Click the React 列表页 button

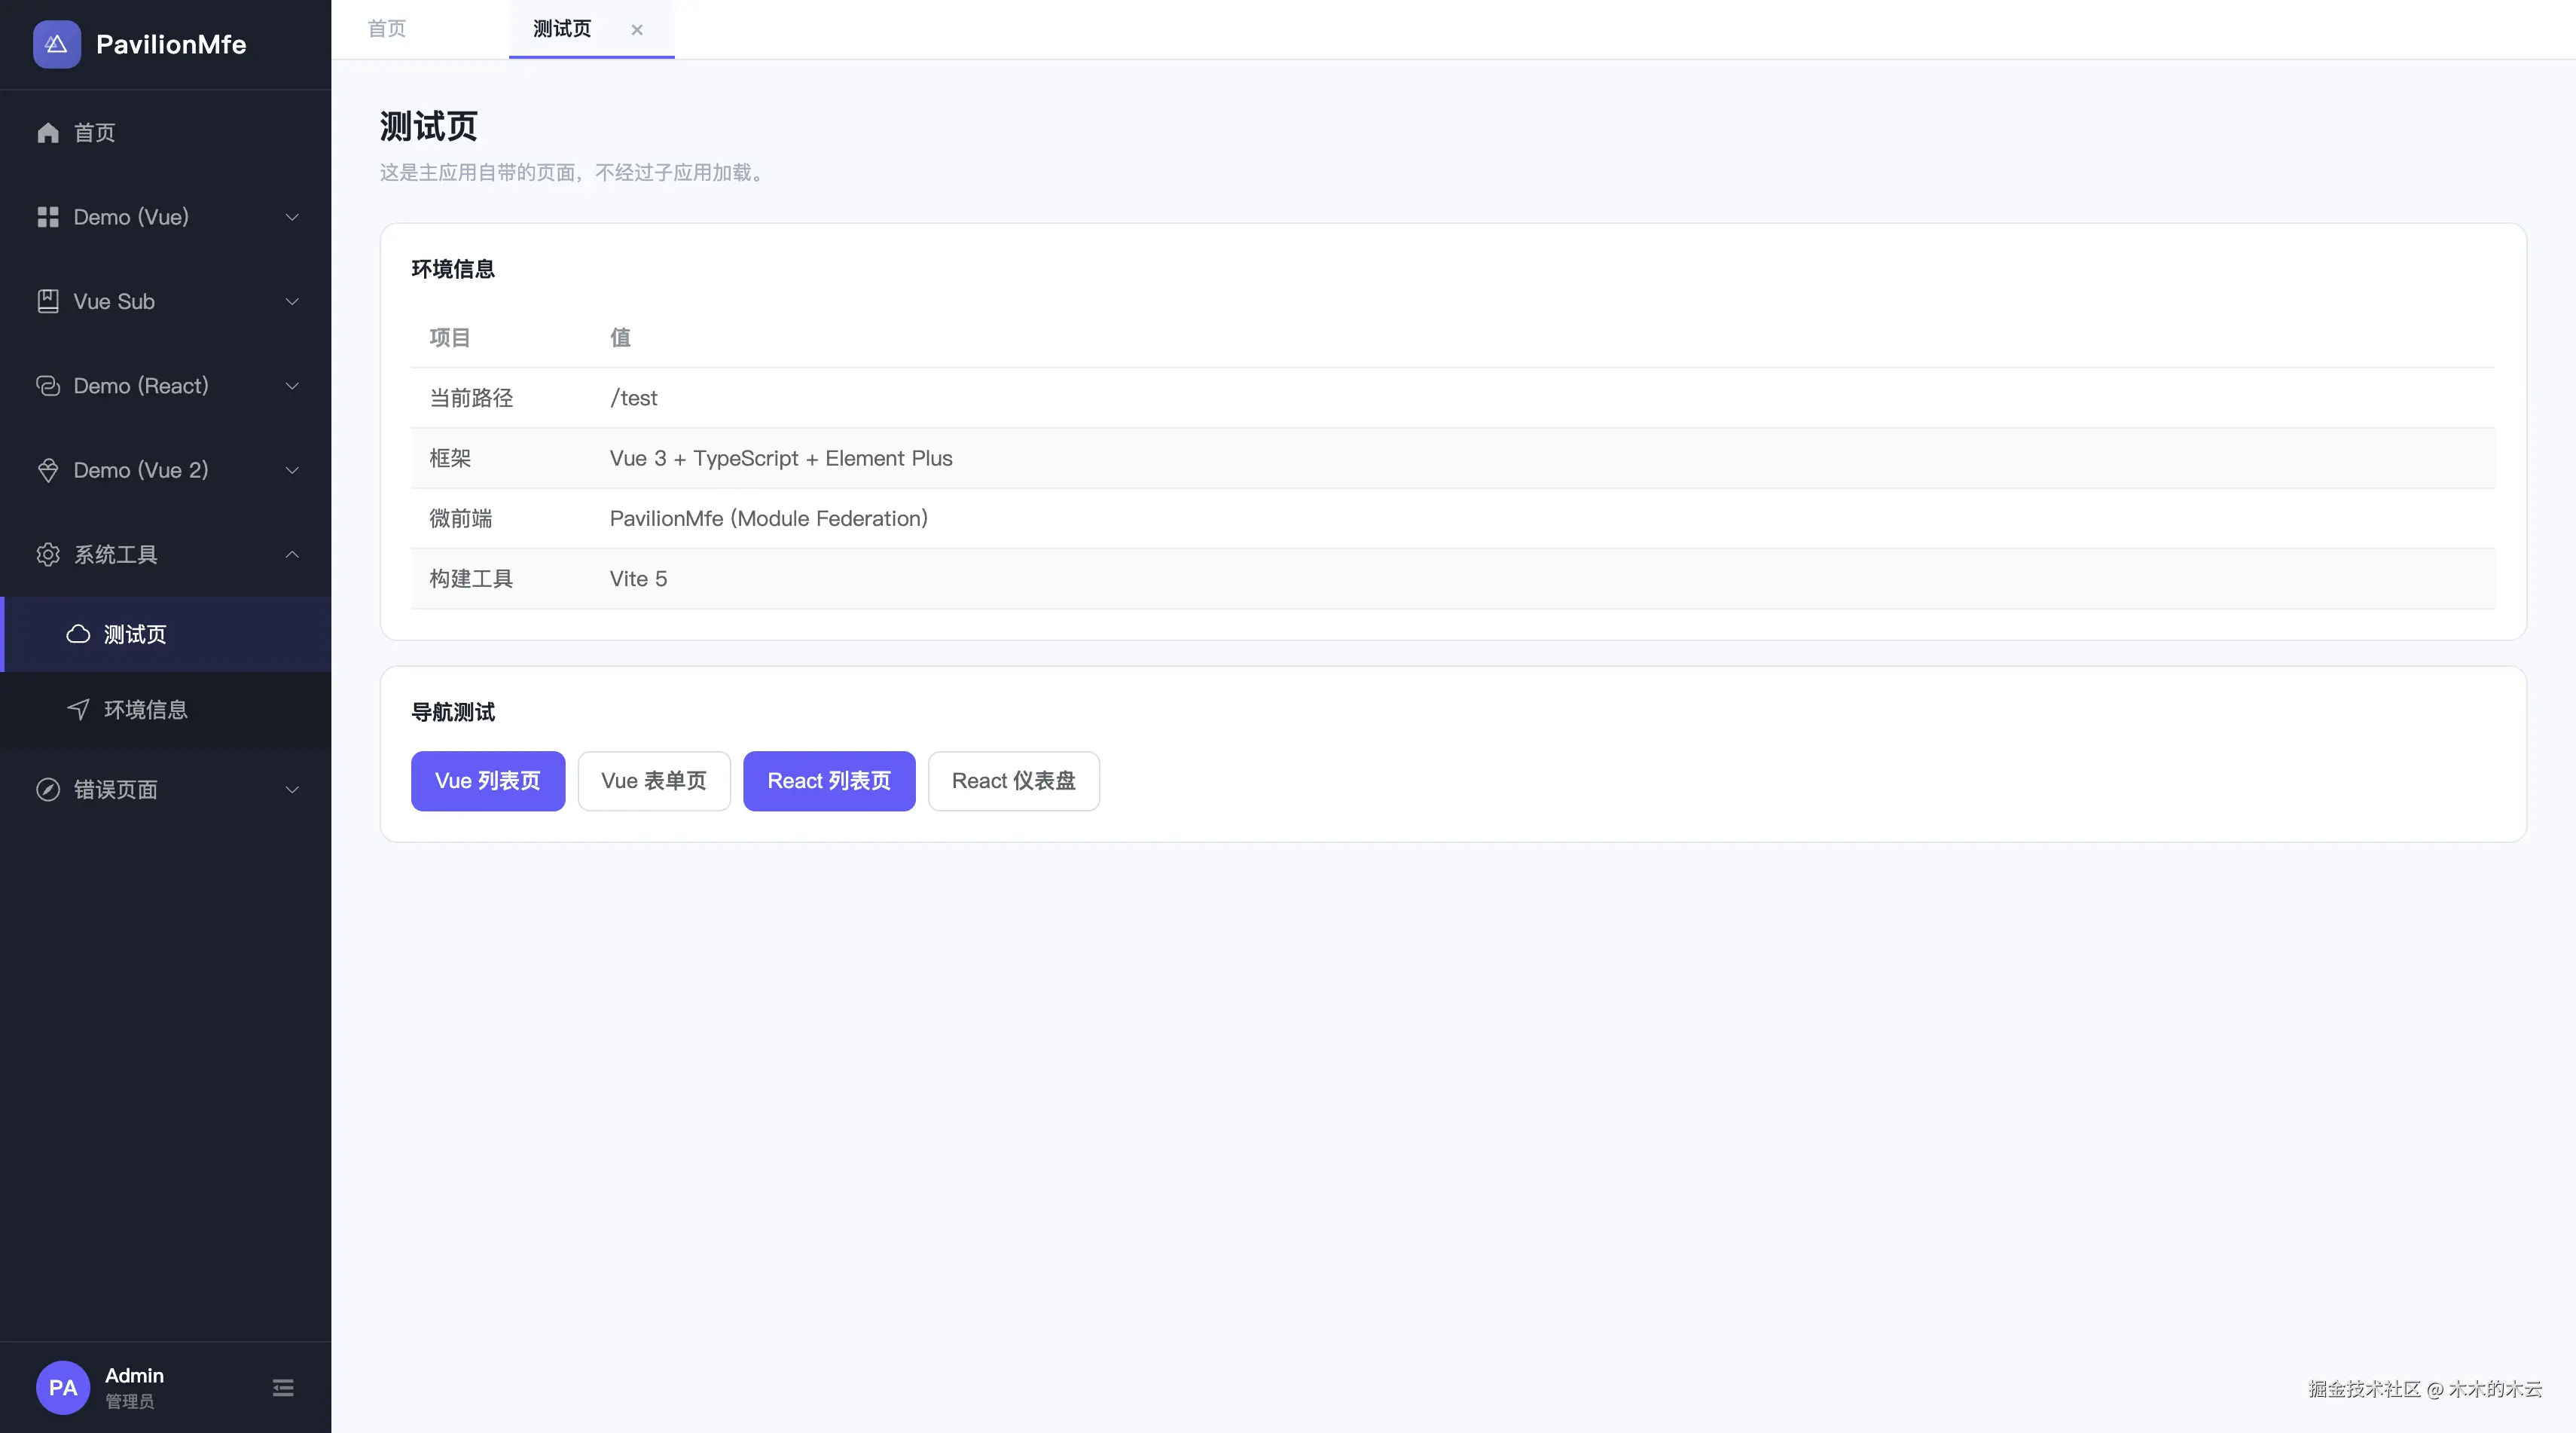click(829, 781)
